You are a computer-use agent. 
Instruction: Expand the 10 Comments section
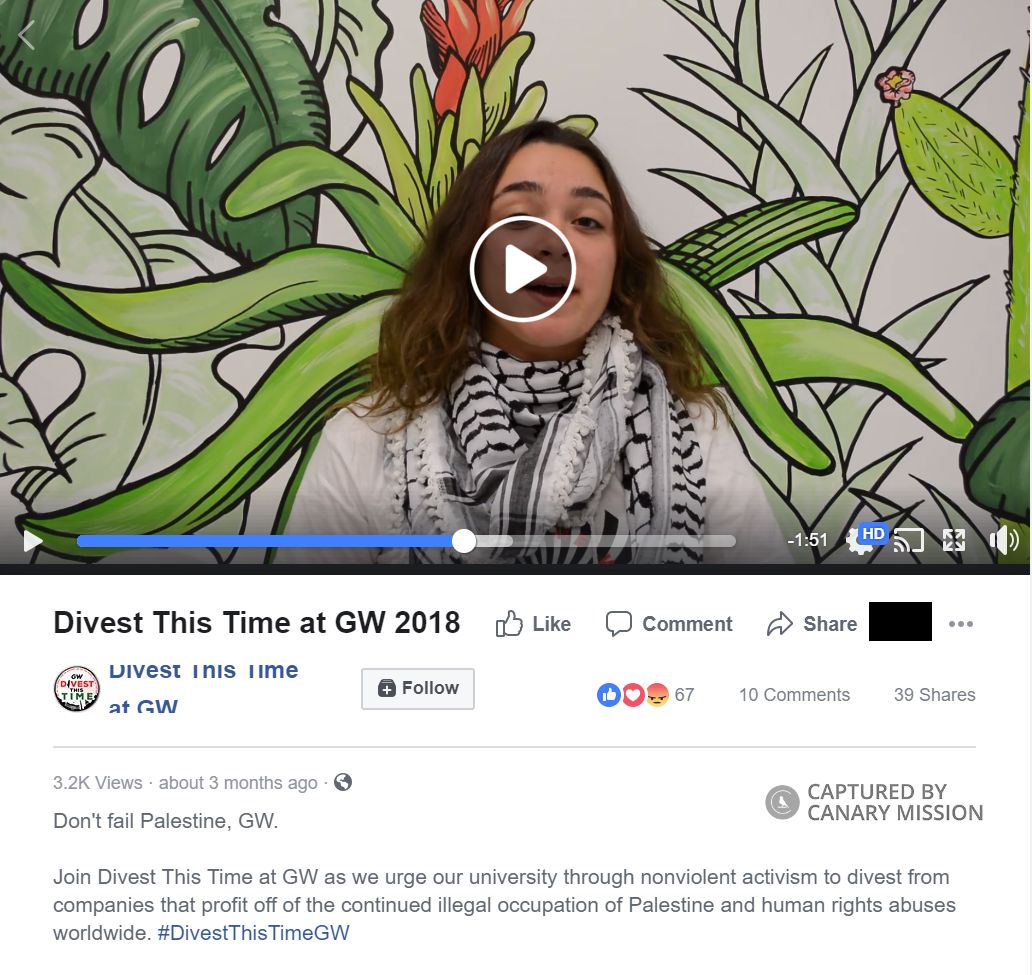point(794,695)
